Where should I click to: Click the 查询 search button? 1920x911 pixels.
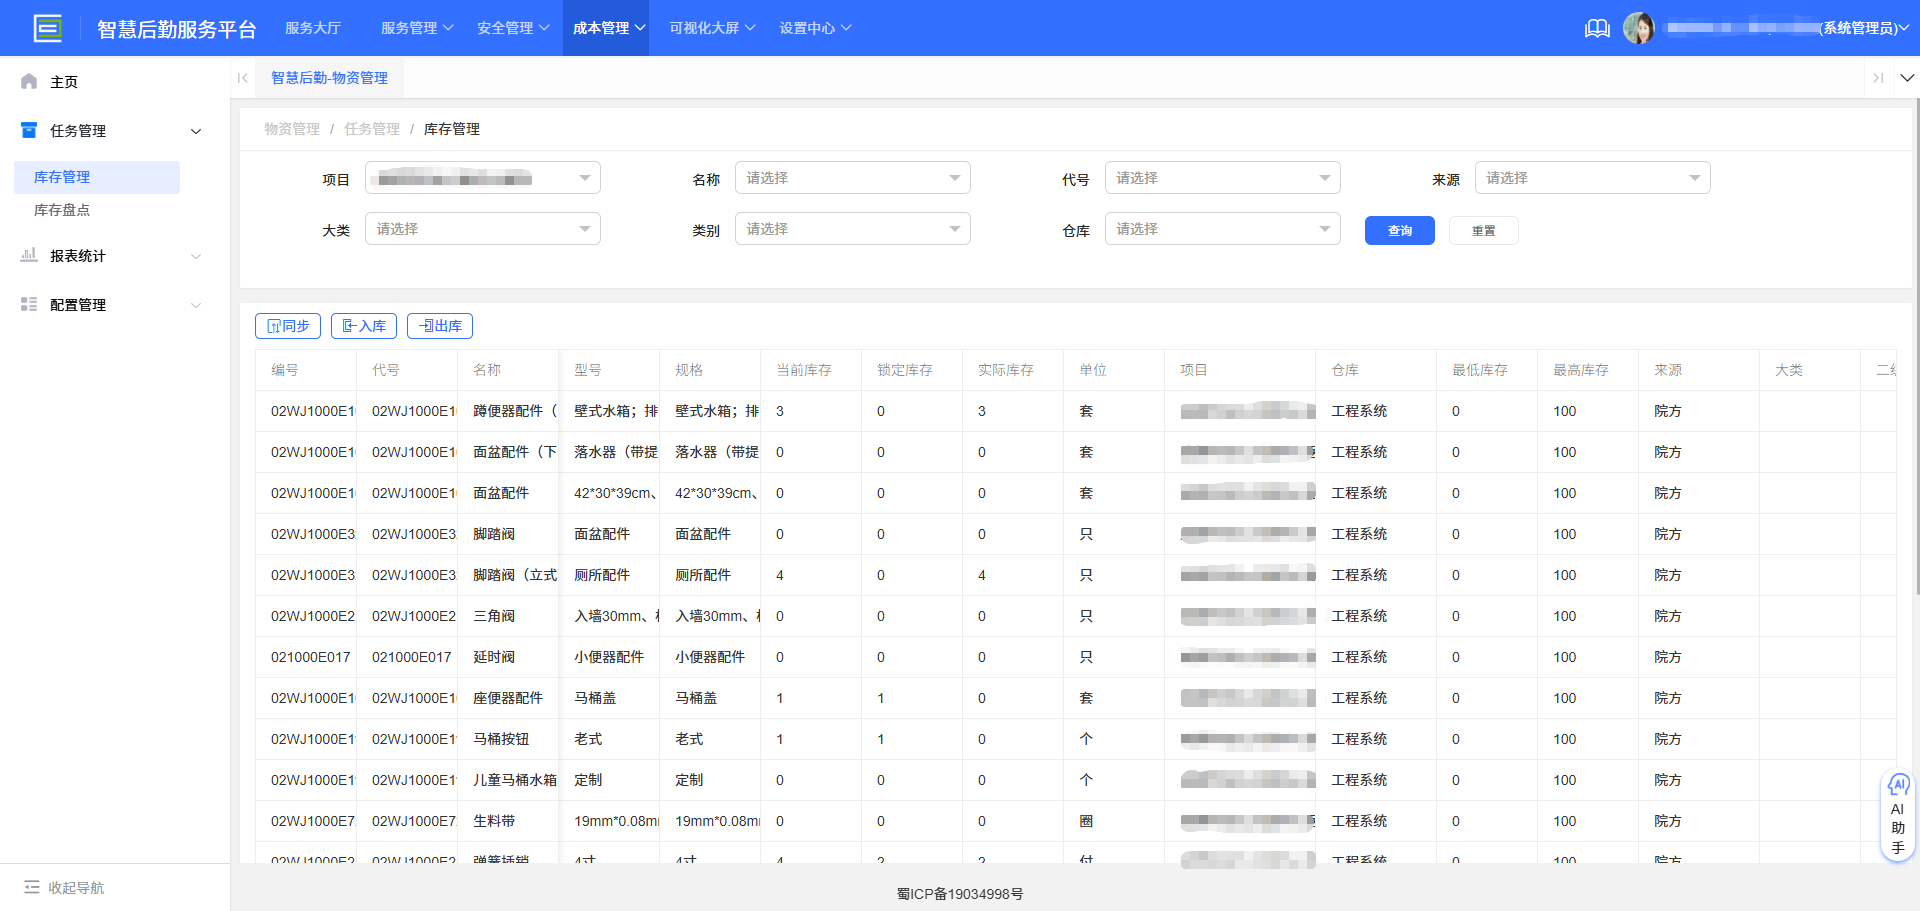(x=1399, y=230)
